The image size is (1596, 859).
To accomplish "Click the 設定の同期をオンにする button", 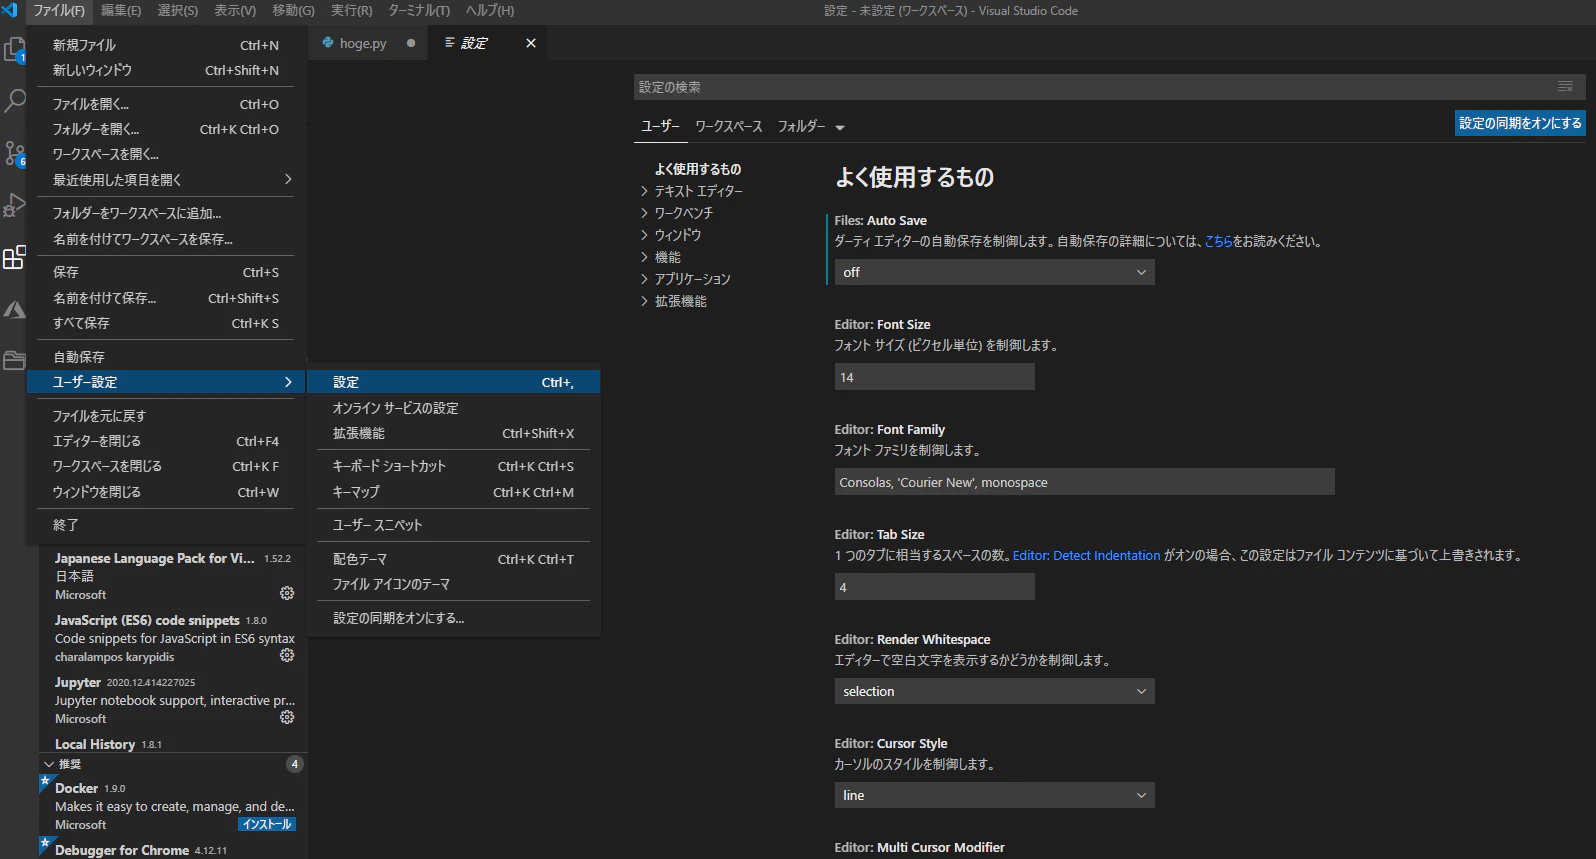I will [x=1520, y=123].
